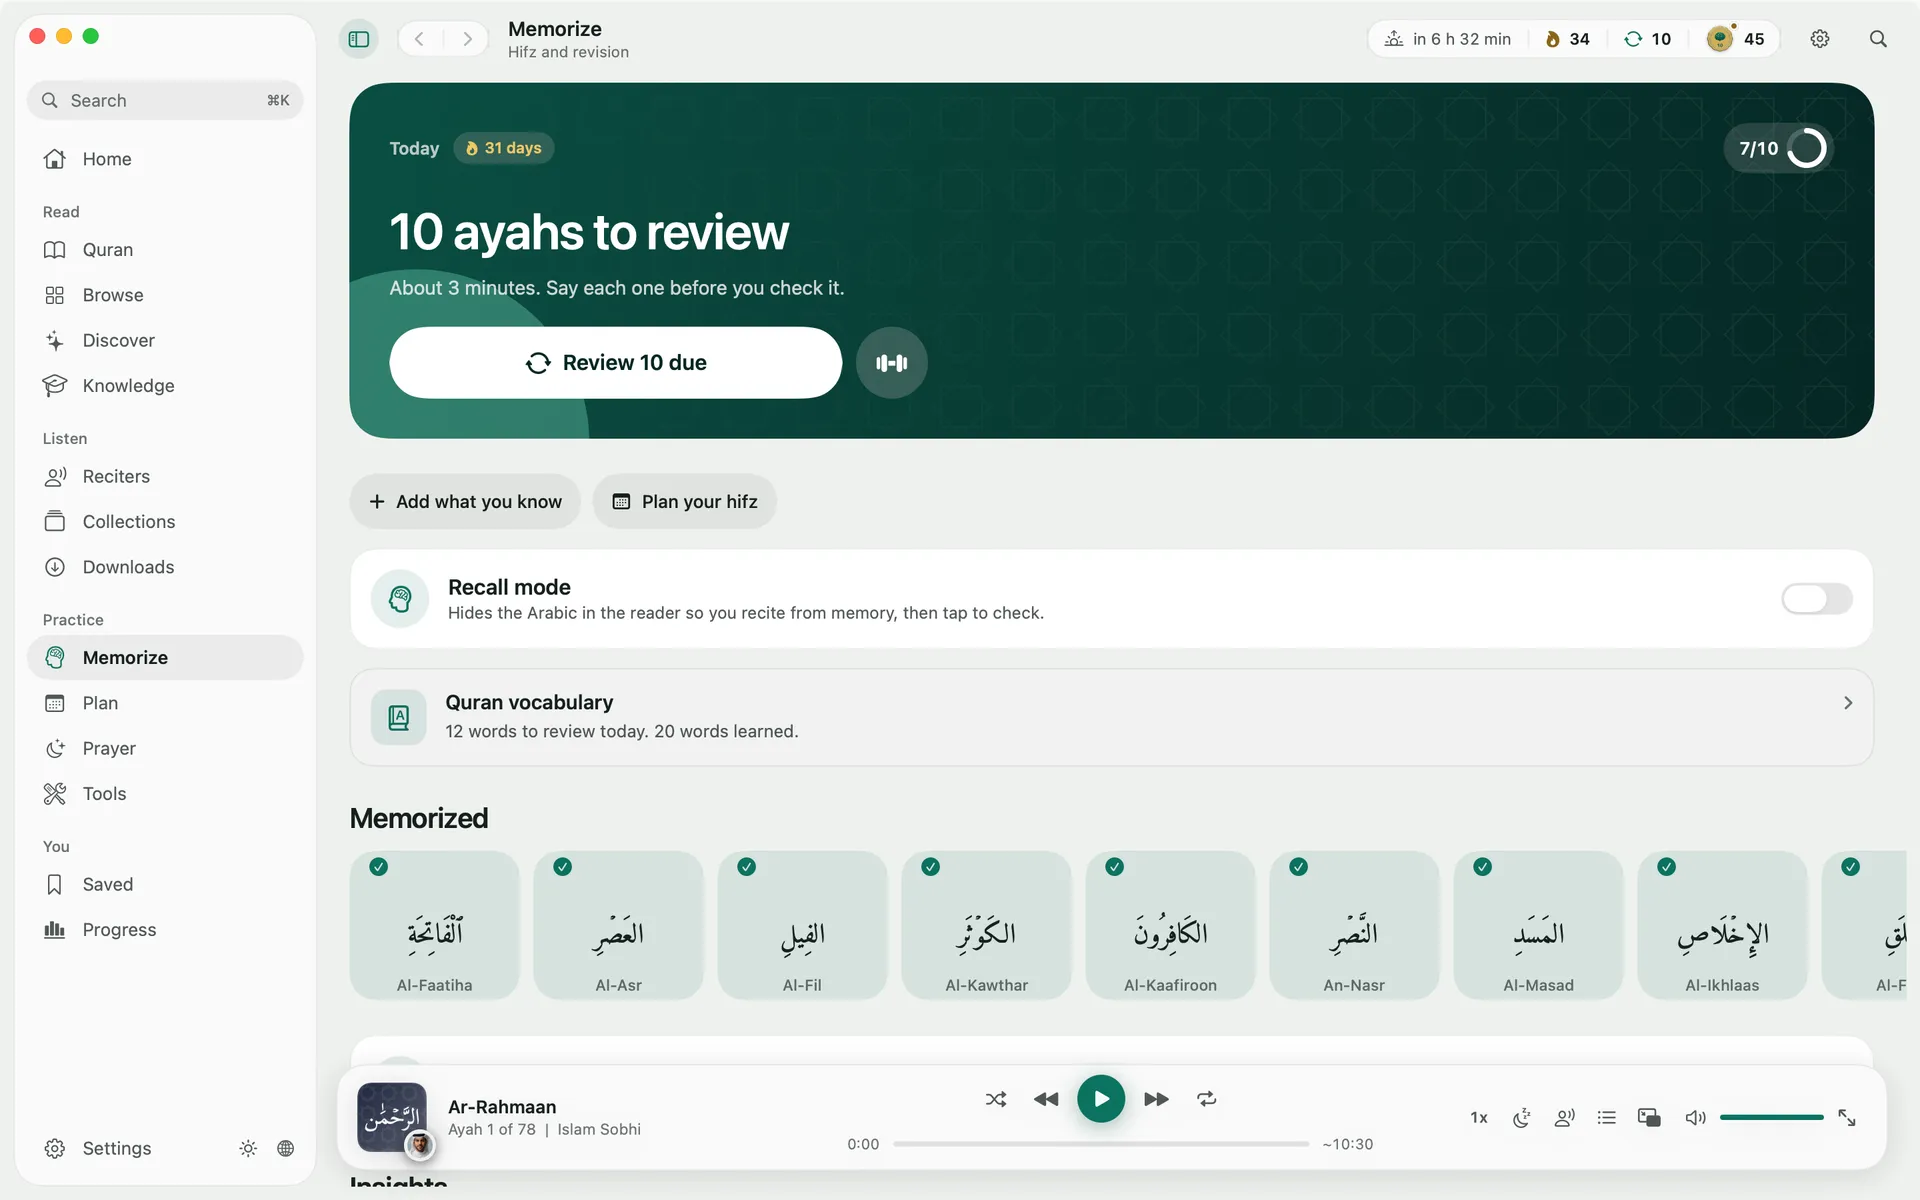
Task: Open language globe icon in sidebar
Action: click(x=286, y=1148)
